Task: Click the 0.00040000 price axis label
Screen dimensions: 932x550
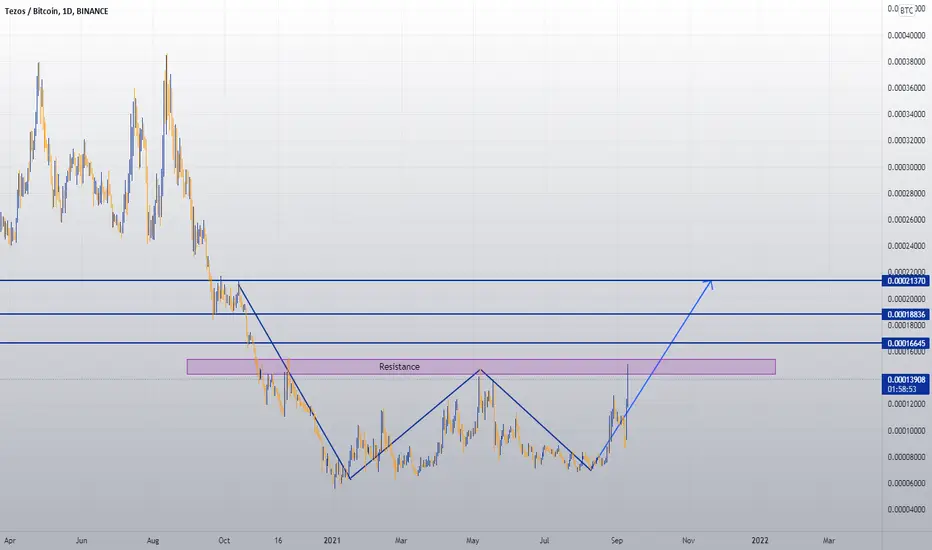Action: (906, 36)
